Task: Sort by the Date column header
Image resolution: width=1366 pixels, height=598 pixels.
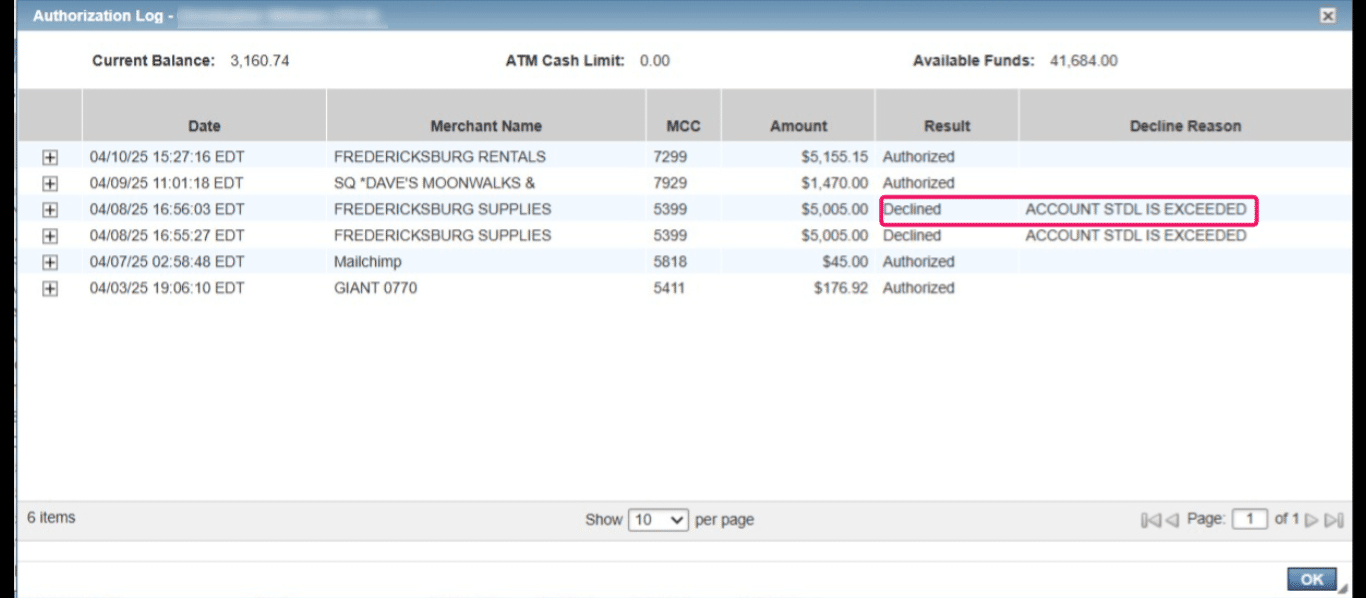Action: (x=204, y=126)
